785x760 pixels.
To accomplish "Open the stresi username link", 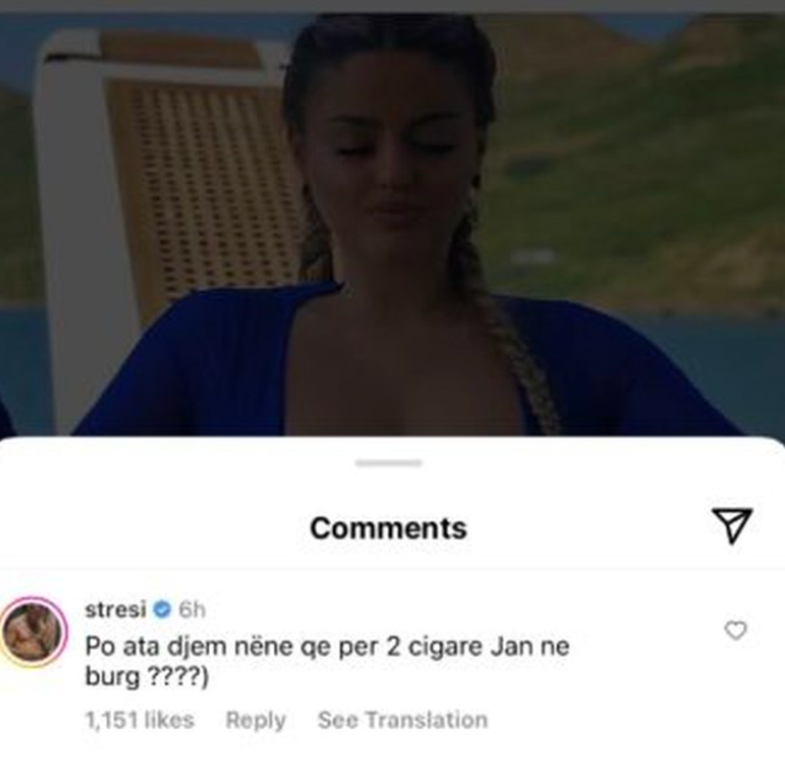I will tap(116, 610).
